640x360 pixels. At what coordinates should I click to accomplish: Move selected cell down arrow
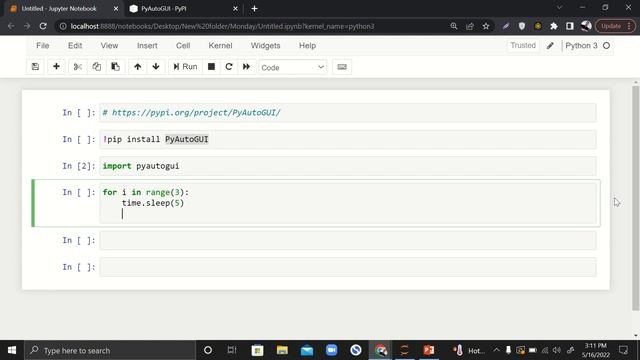(x=156, y=67)
